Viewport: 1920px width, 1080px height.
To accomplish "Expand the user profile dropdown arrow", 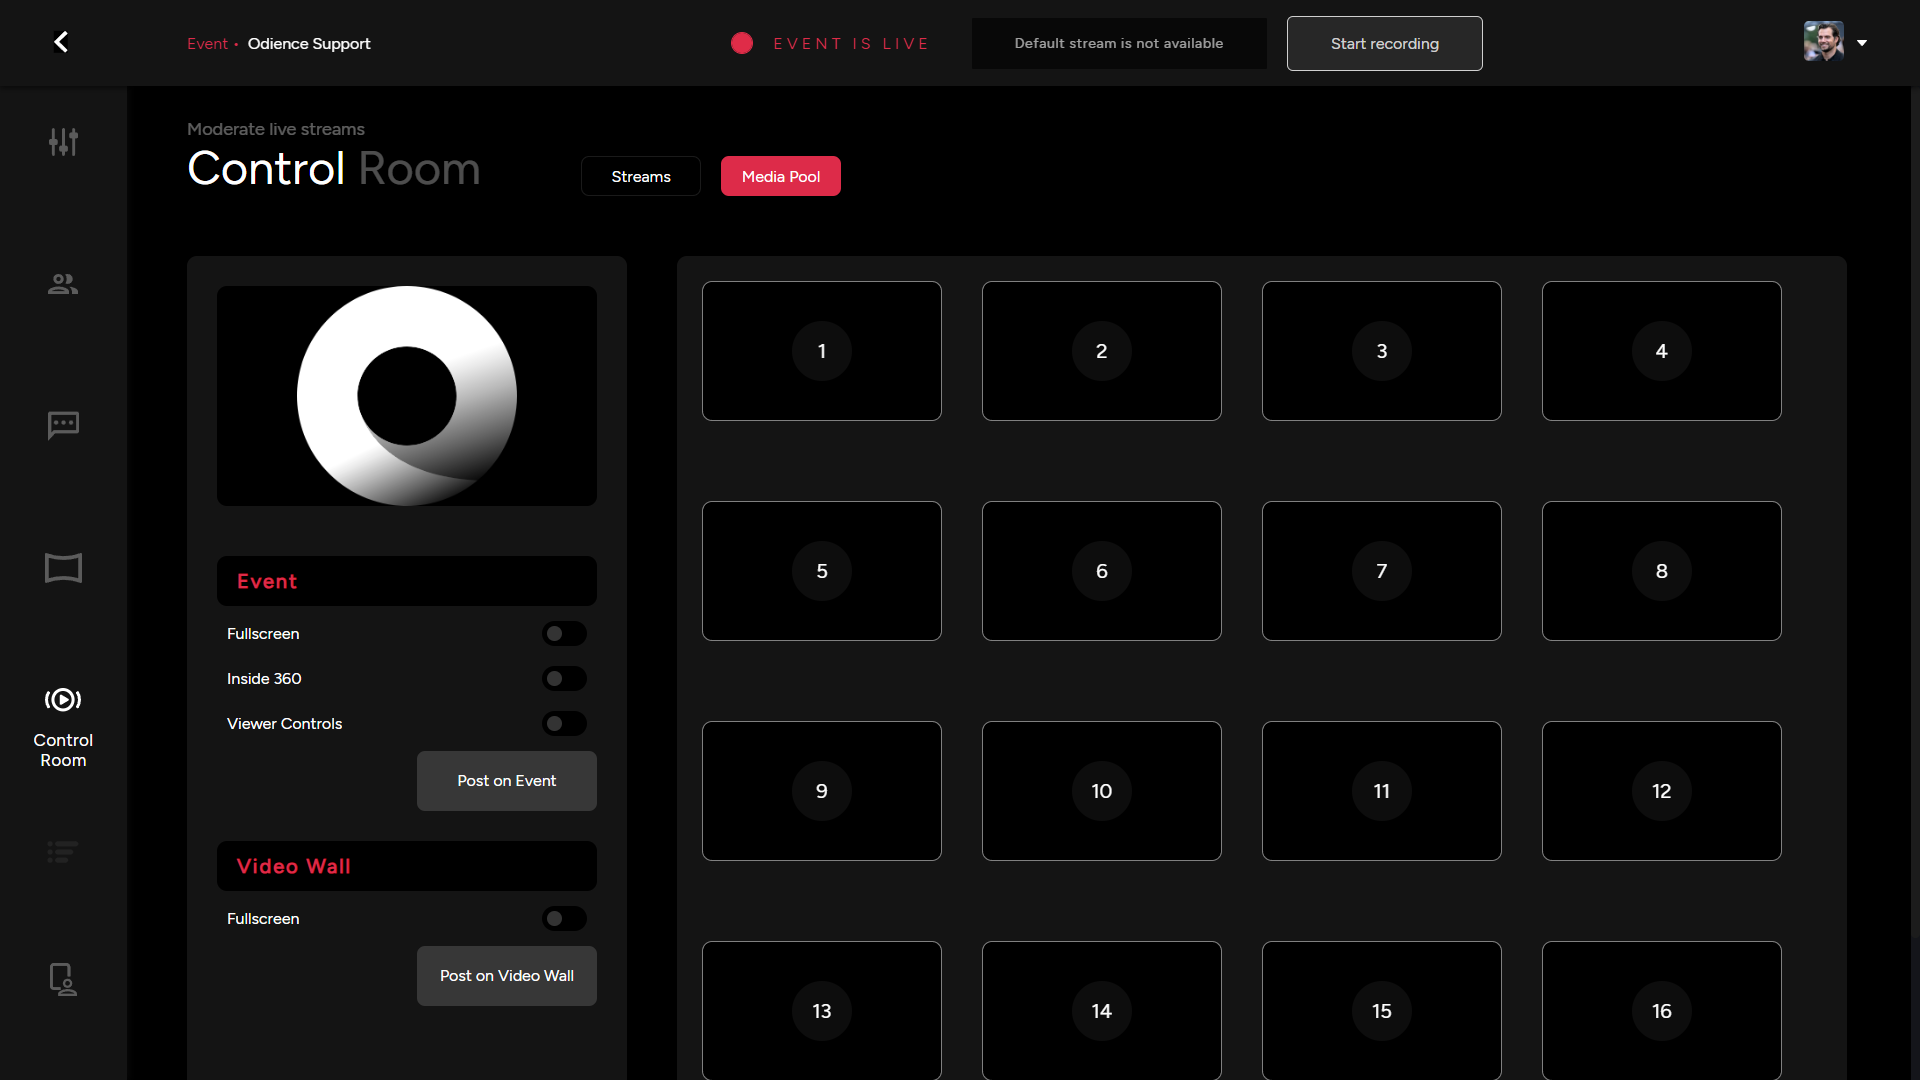I will pos(1862,43).
